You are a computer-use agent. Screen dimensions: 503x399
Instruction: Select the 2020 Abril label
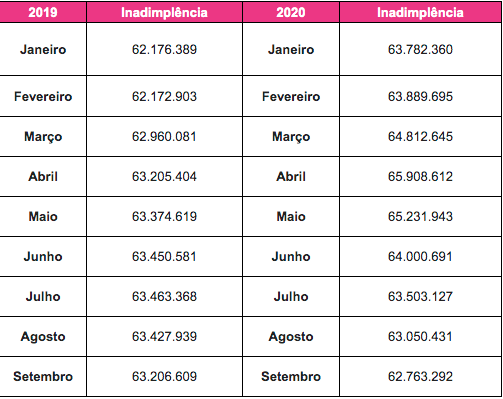point(291,176)
